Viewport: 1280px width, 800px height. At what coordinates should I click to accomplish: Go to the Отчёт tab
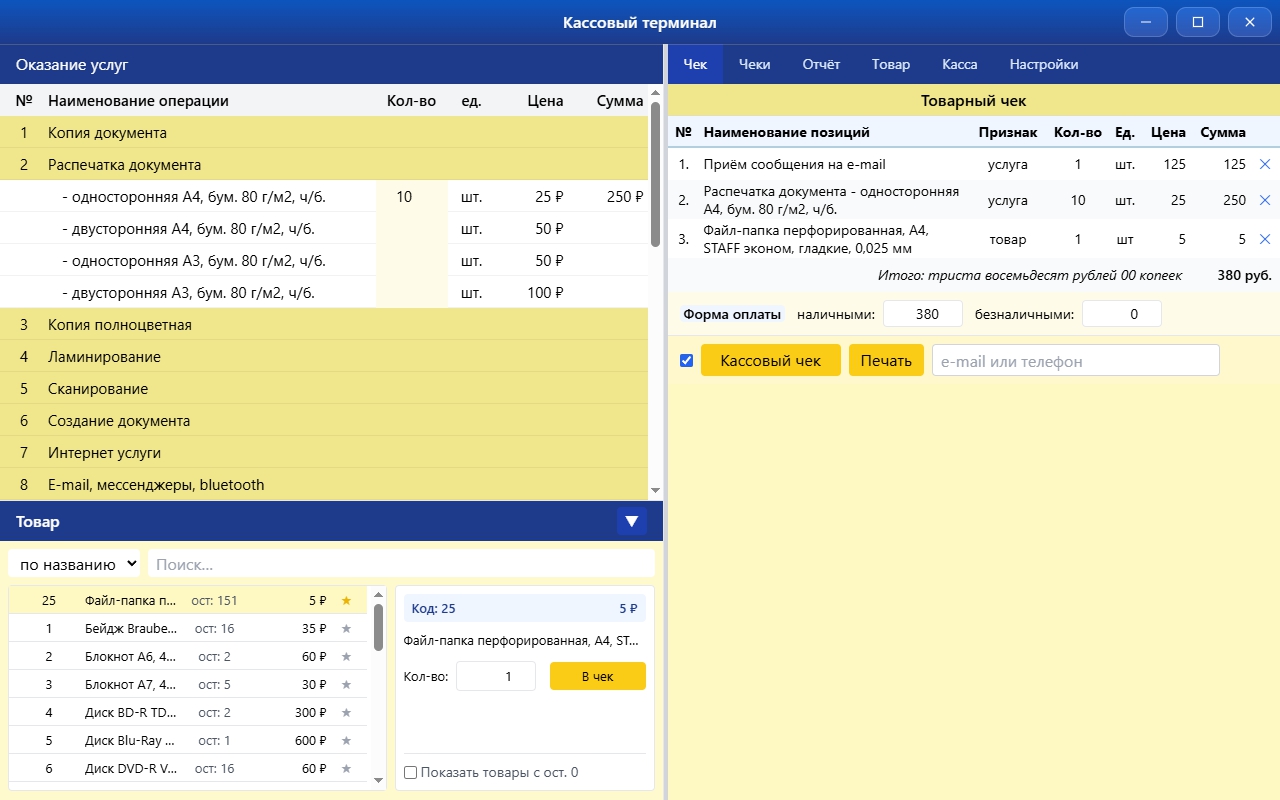pos(821,64)
